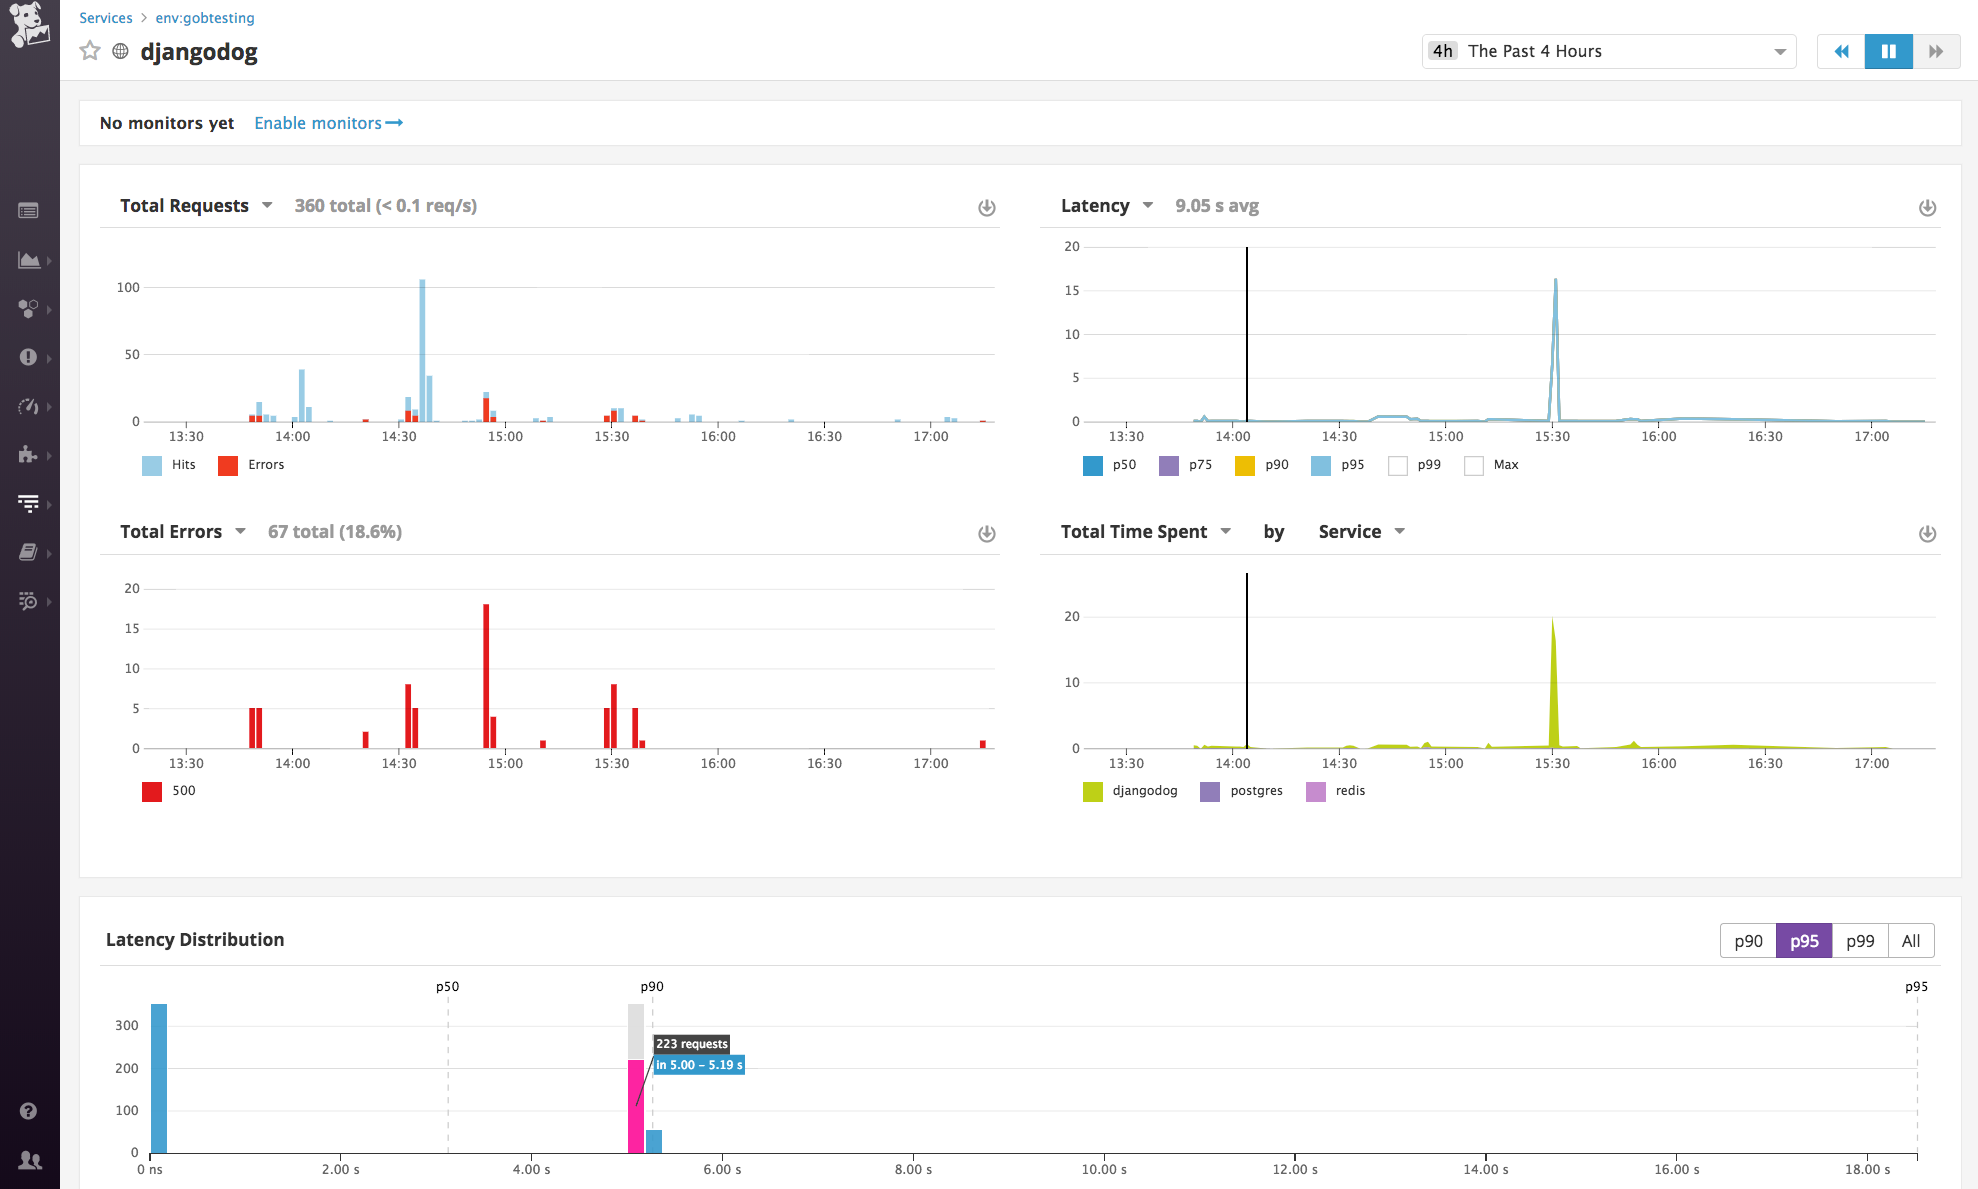
Task: Open the Monitors exclamation icon
Action: pos(28,357)
